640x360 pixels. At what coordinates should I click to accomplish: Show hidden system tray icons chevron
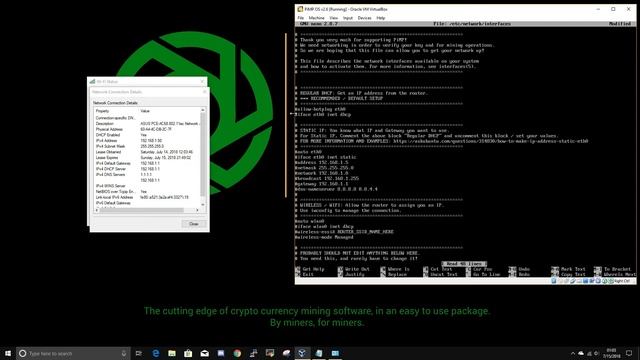[573, 353]
